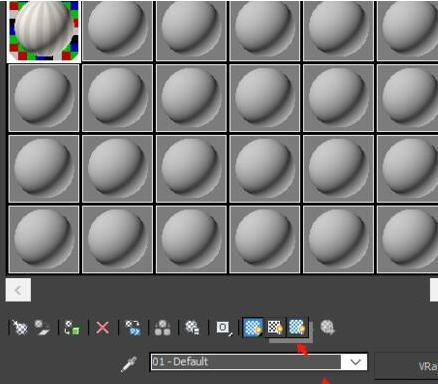
Task: Select sample slot in row one, column two
Action: click(x=118, y=31)
